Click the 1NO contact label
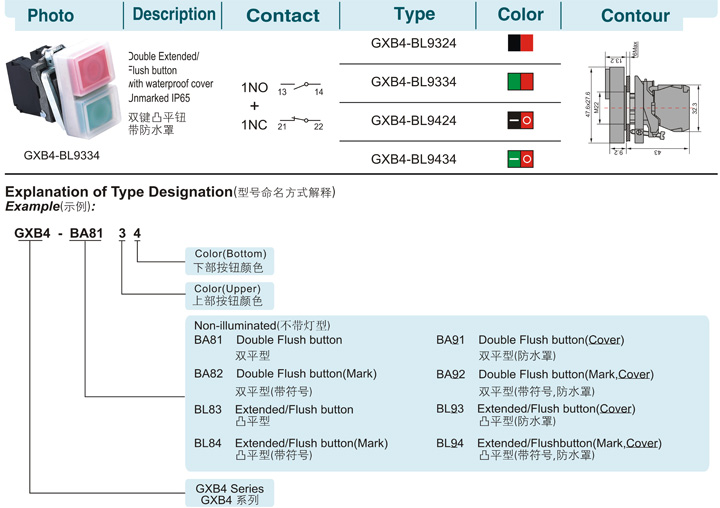The image size is (720, 508). pyautogui.click(x=254, y=87)
